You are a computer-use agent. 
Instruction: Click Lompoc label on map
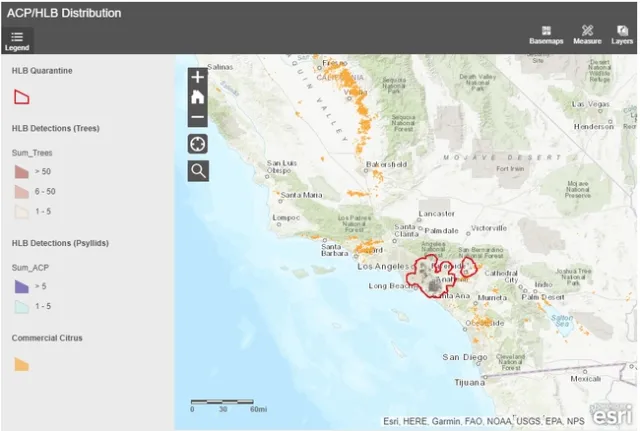[x=286, y=218]
